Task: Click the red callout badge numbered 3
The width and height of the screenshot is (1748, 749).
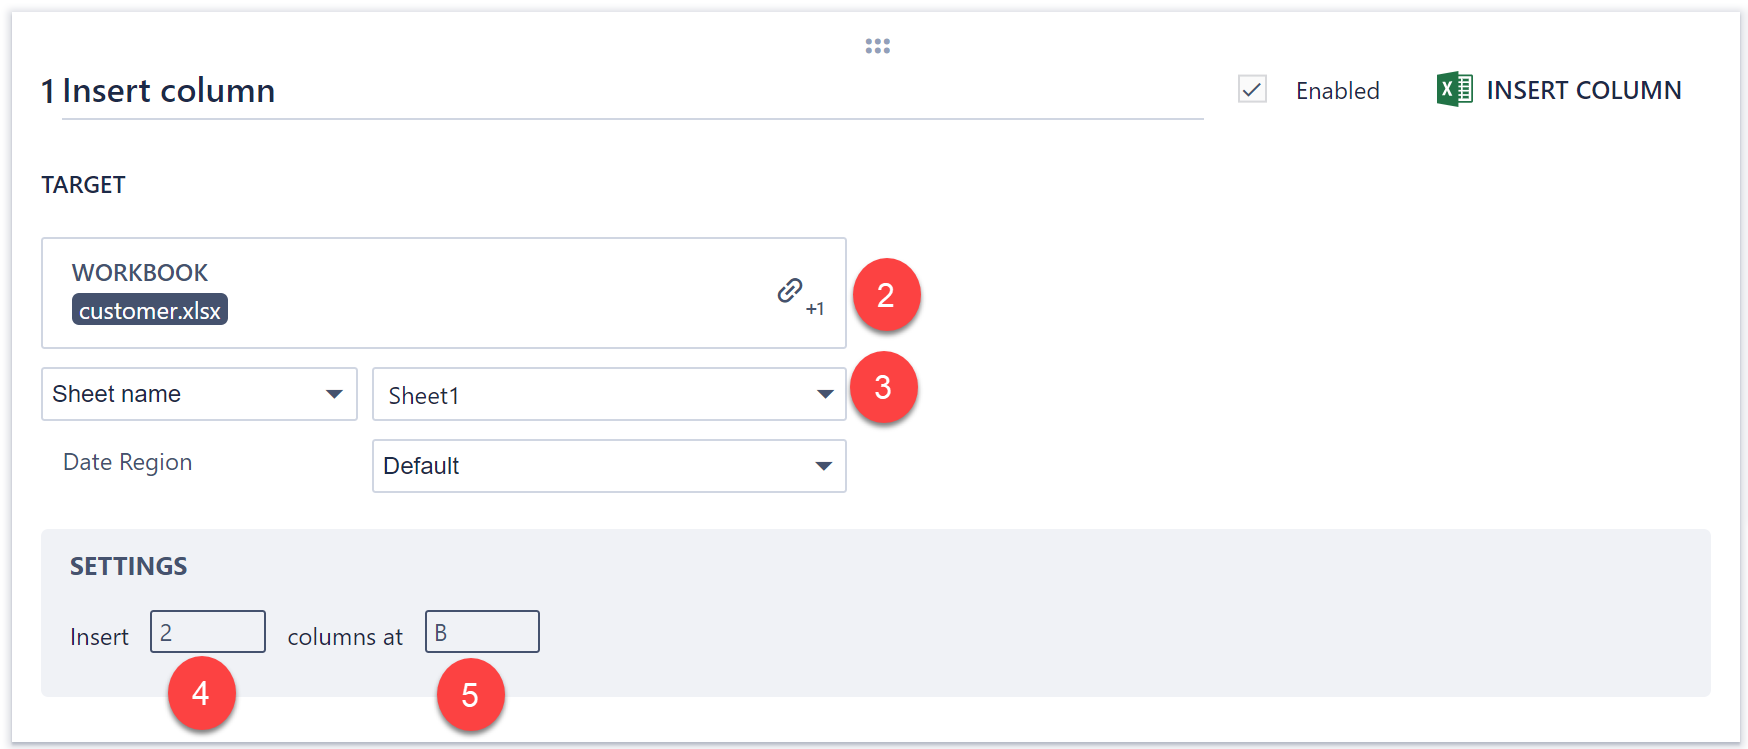Action: 883,387
